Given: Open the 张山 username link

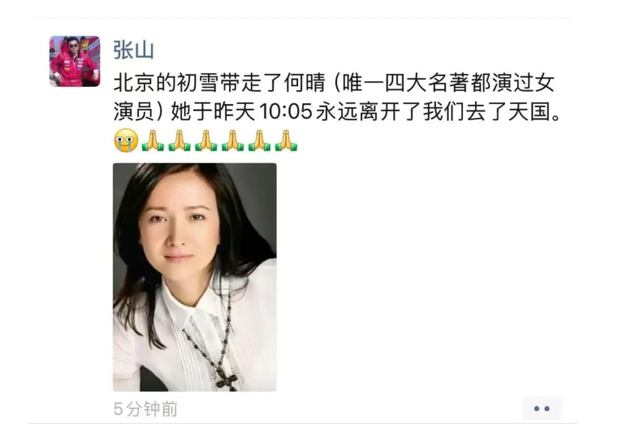Looking at the screenshot, I should 133,51.
